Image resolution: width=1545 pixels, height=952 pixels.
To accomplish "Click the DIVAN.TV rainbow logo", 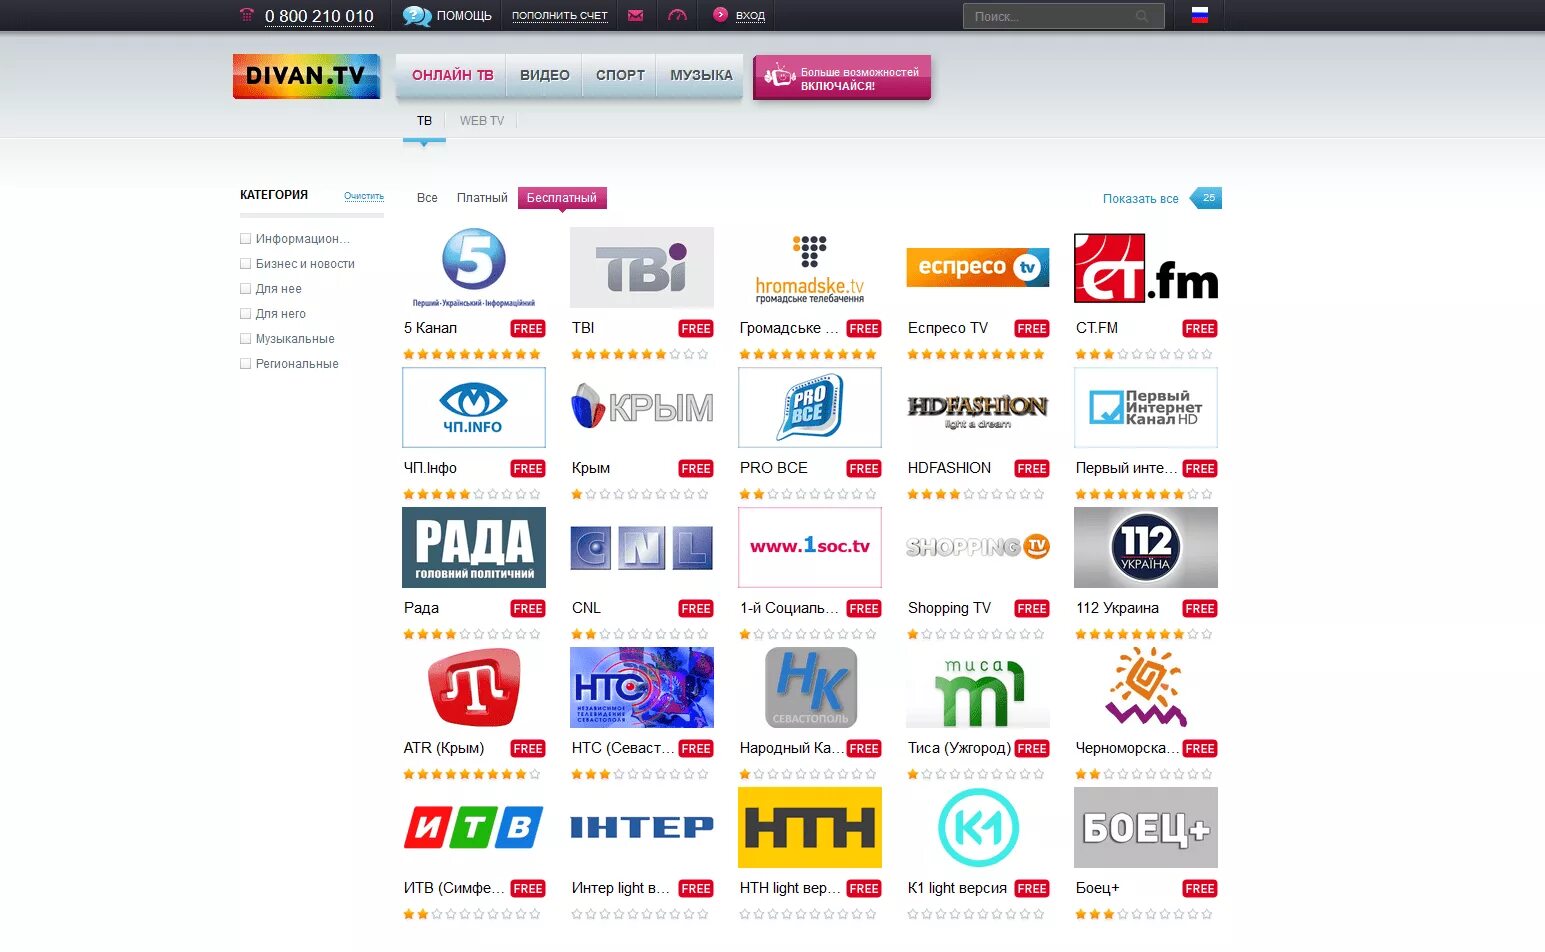I will click(306, 76).
